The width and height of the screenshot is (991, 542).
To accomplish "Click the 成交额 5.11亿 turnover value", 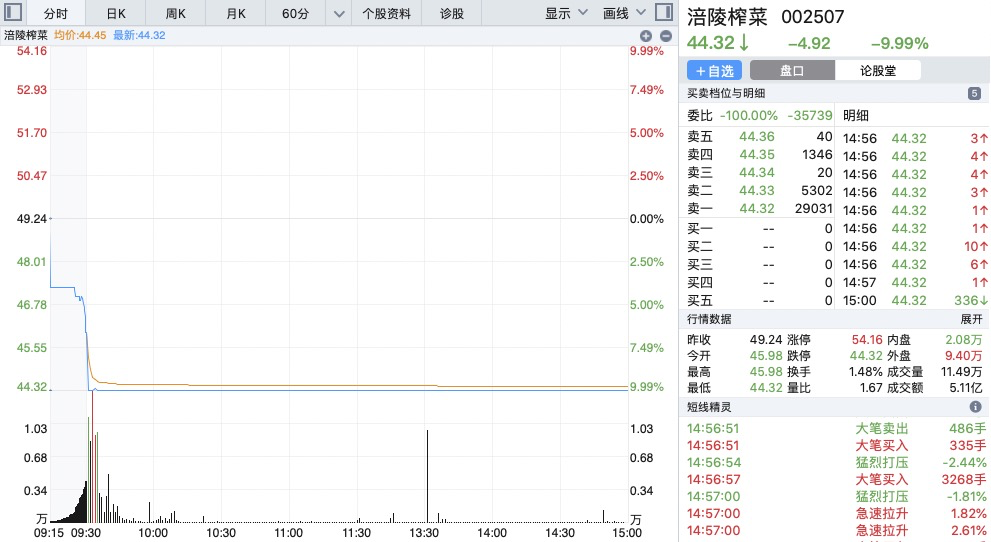I will 965,388.
